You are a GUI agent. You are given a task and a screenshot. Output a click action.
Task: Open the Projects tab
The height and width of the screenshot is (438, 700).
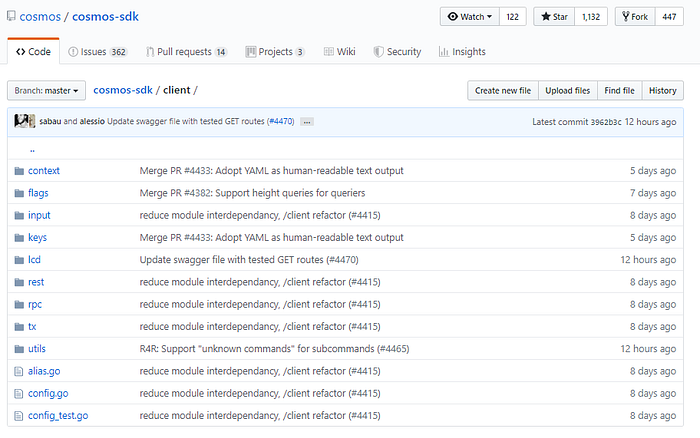pos(275,52)
